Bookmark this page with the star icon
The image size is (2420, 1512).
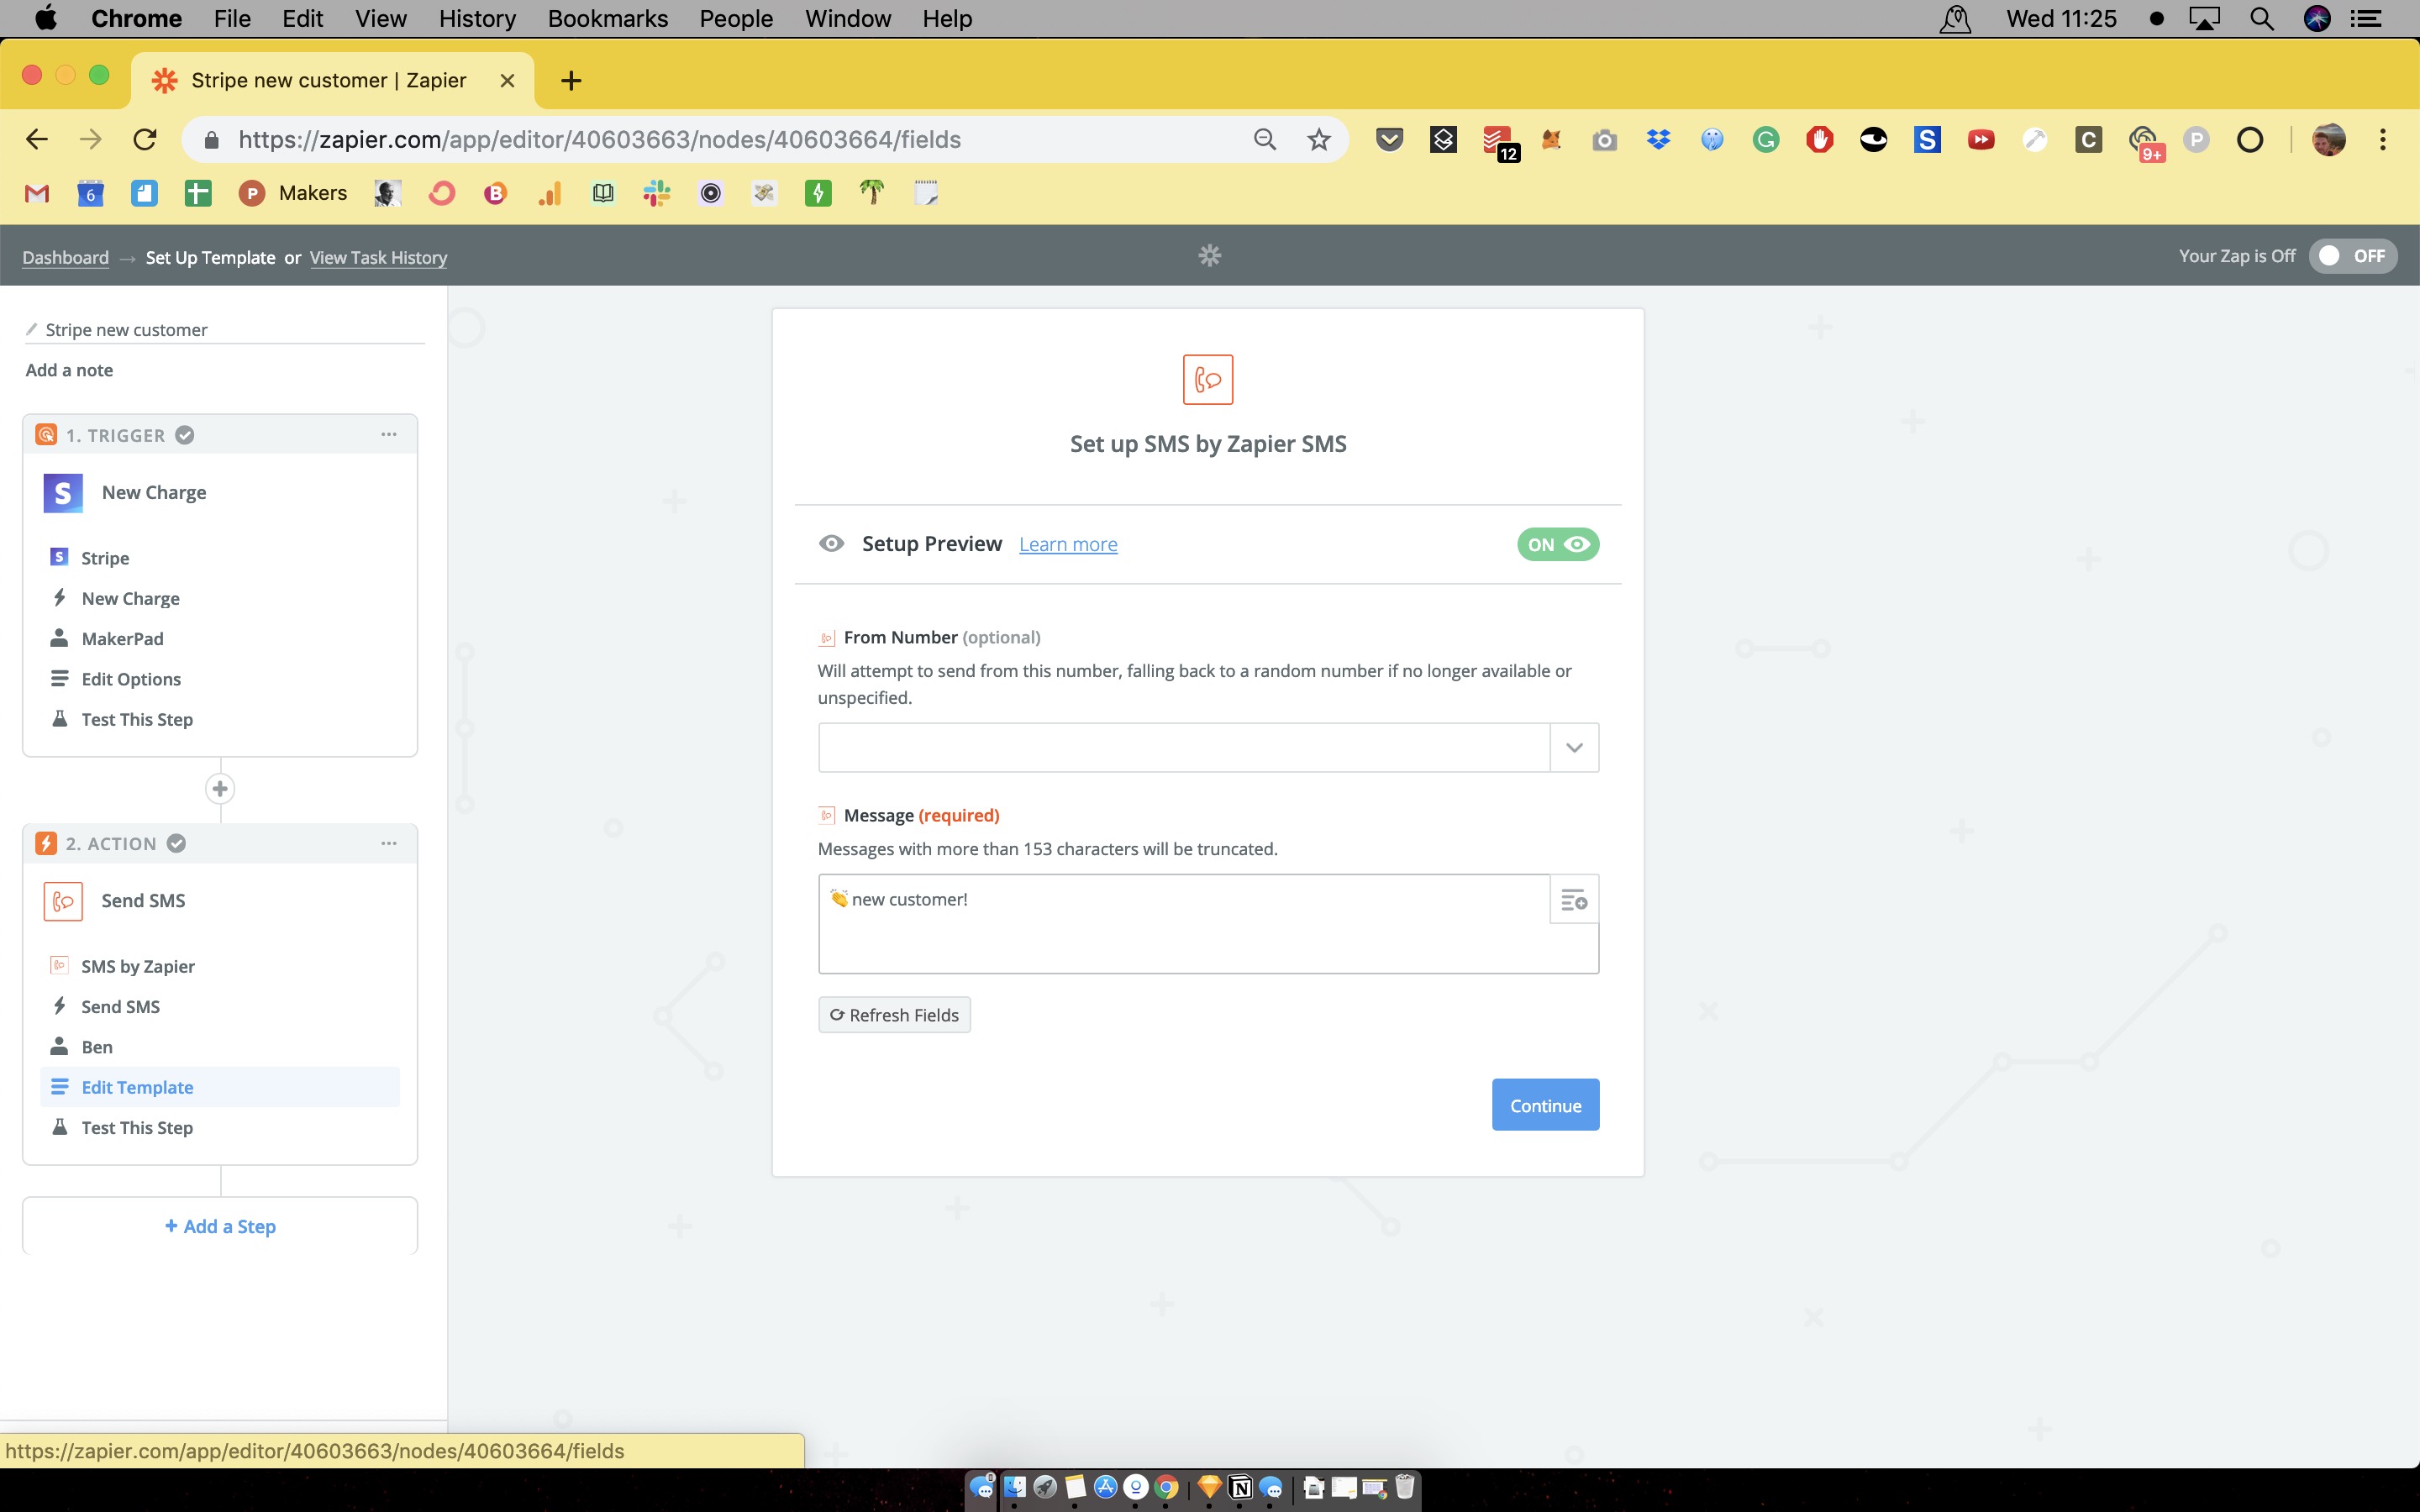pos(1319,139)
